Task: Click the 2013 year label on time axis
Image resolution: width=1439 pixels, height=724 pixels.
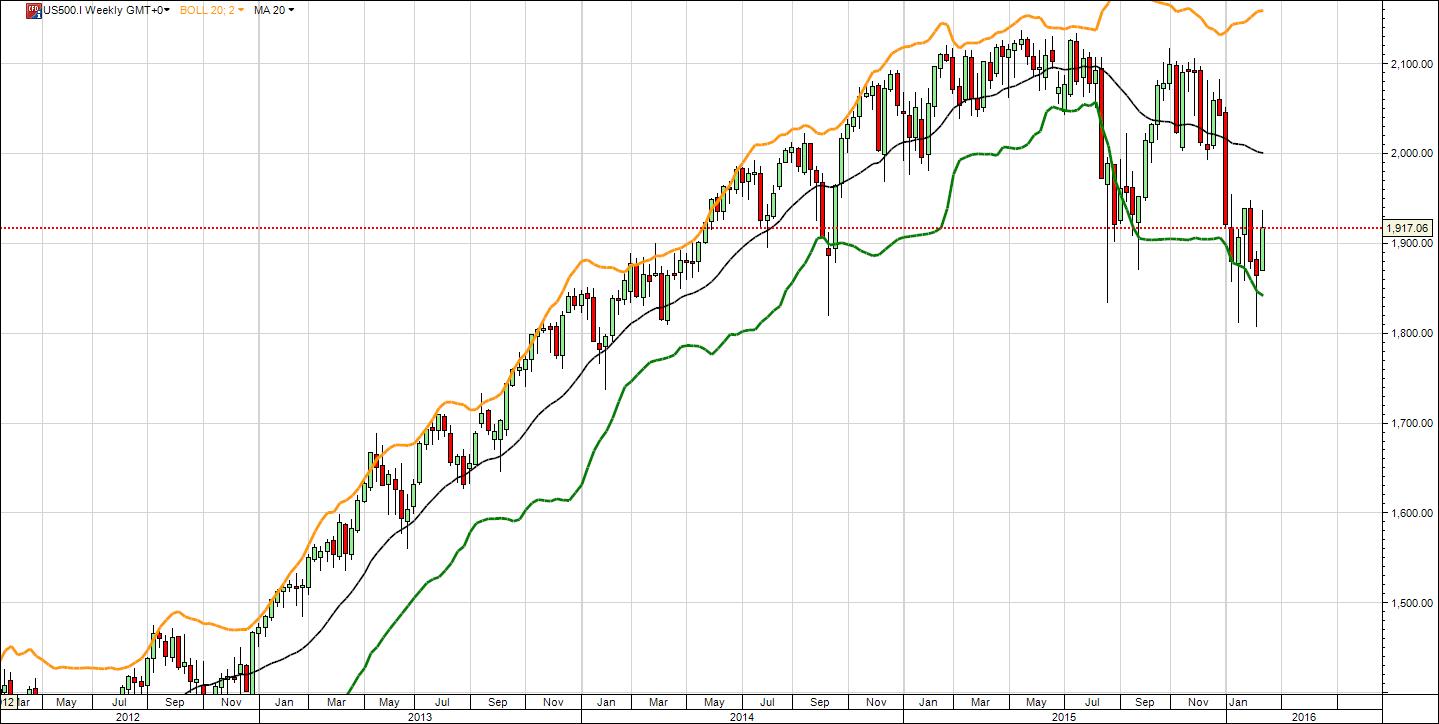Action: (x=420, y=716)
